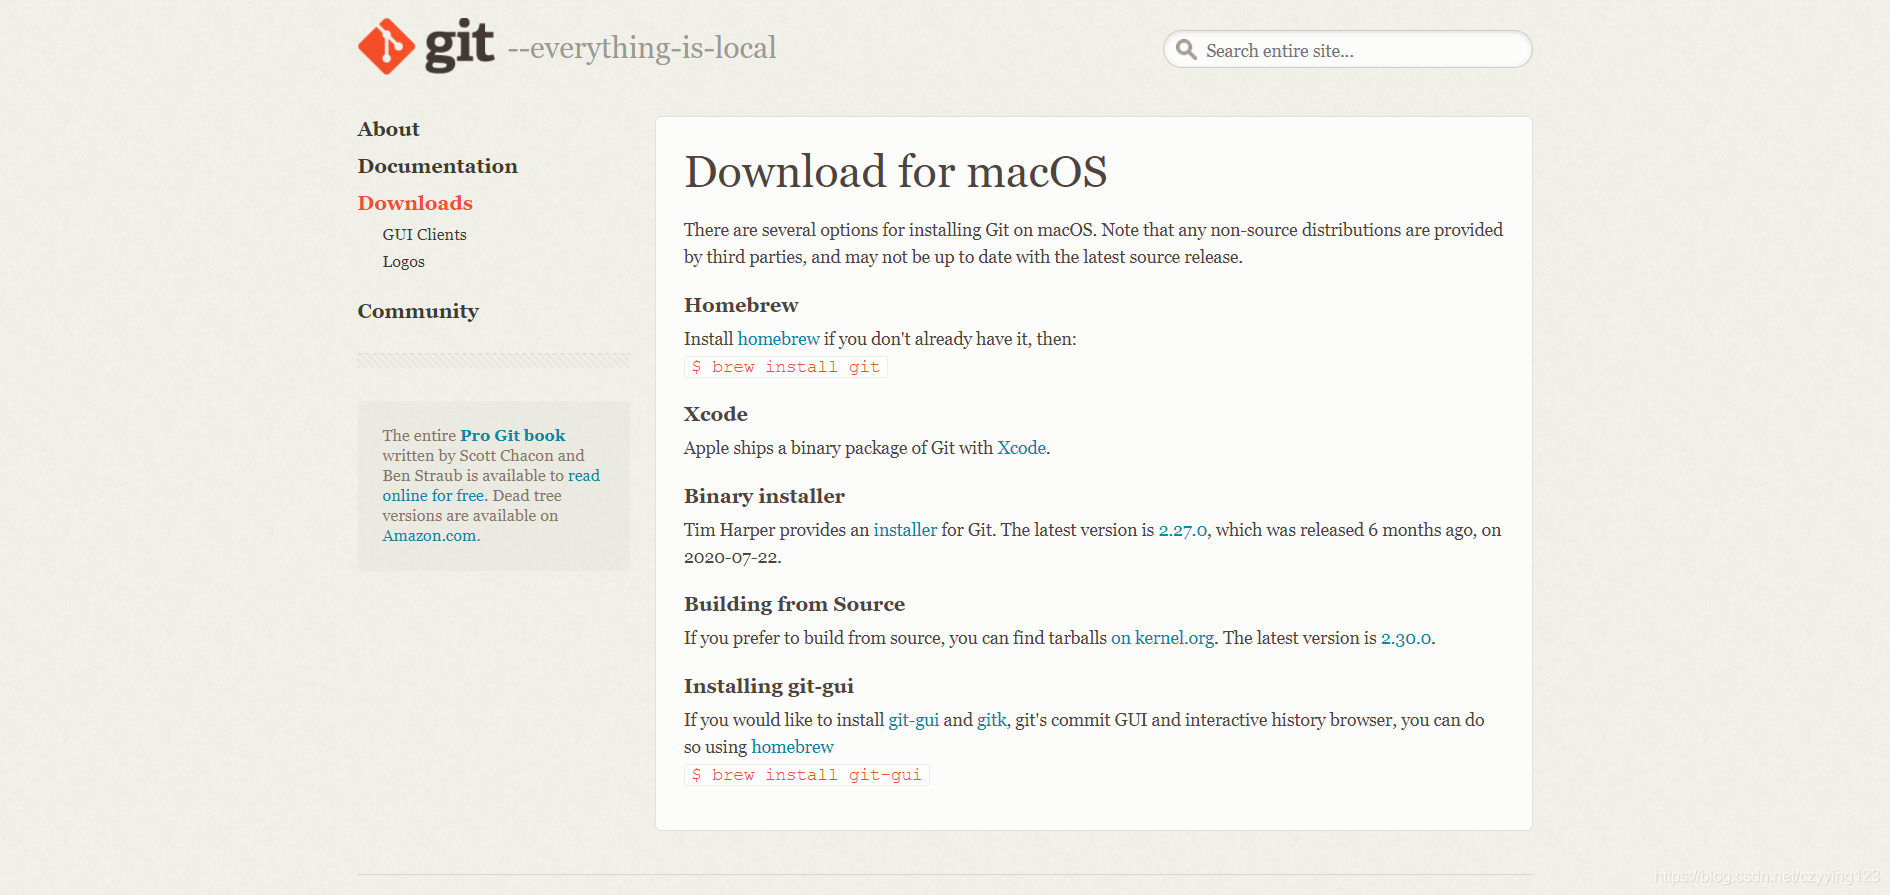
Task: Visit the Amazon.com link
Action: point(429,535)
